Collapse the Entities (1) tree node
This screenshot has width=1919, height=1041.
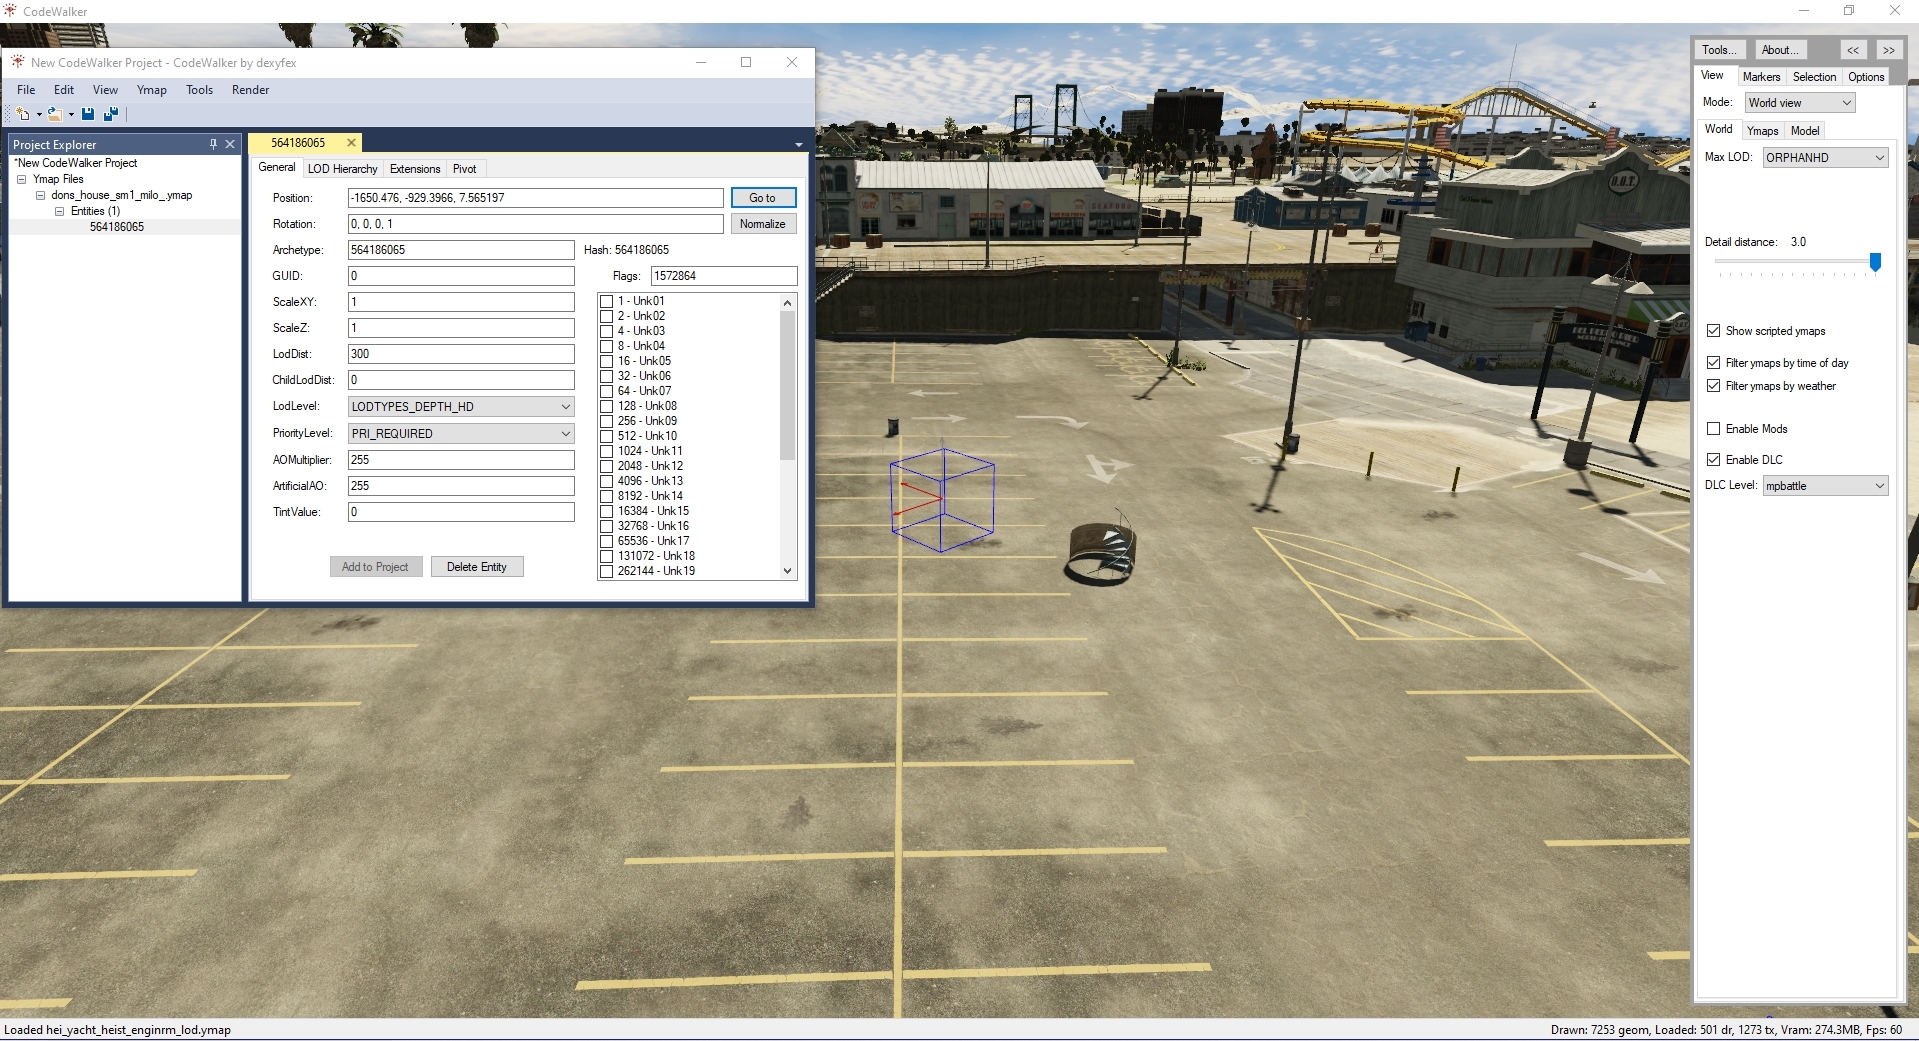tap(59, 211)
